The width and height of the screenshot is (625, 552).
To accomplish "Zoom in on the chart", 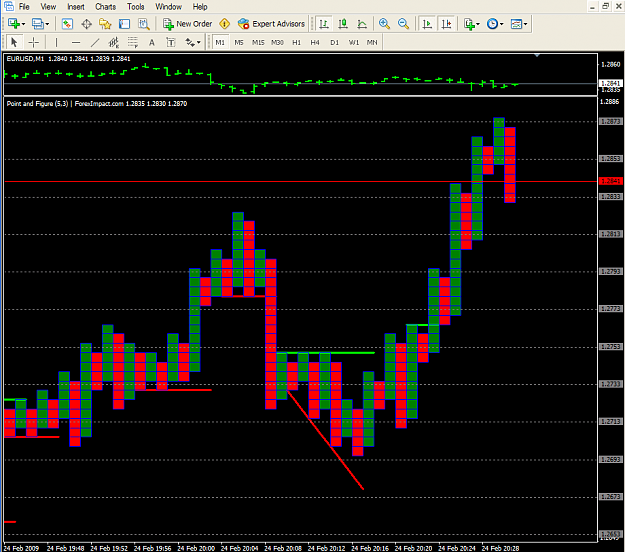I will coord(384,24).
